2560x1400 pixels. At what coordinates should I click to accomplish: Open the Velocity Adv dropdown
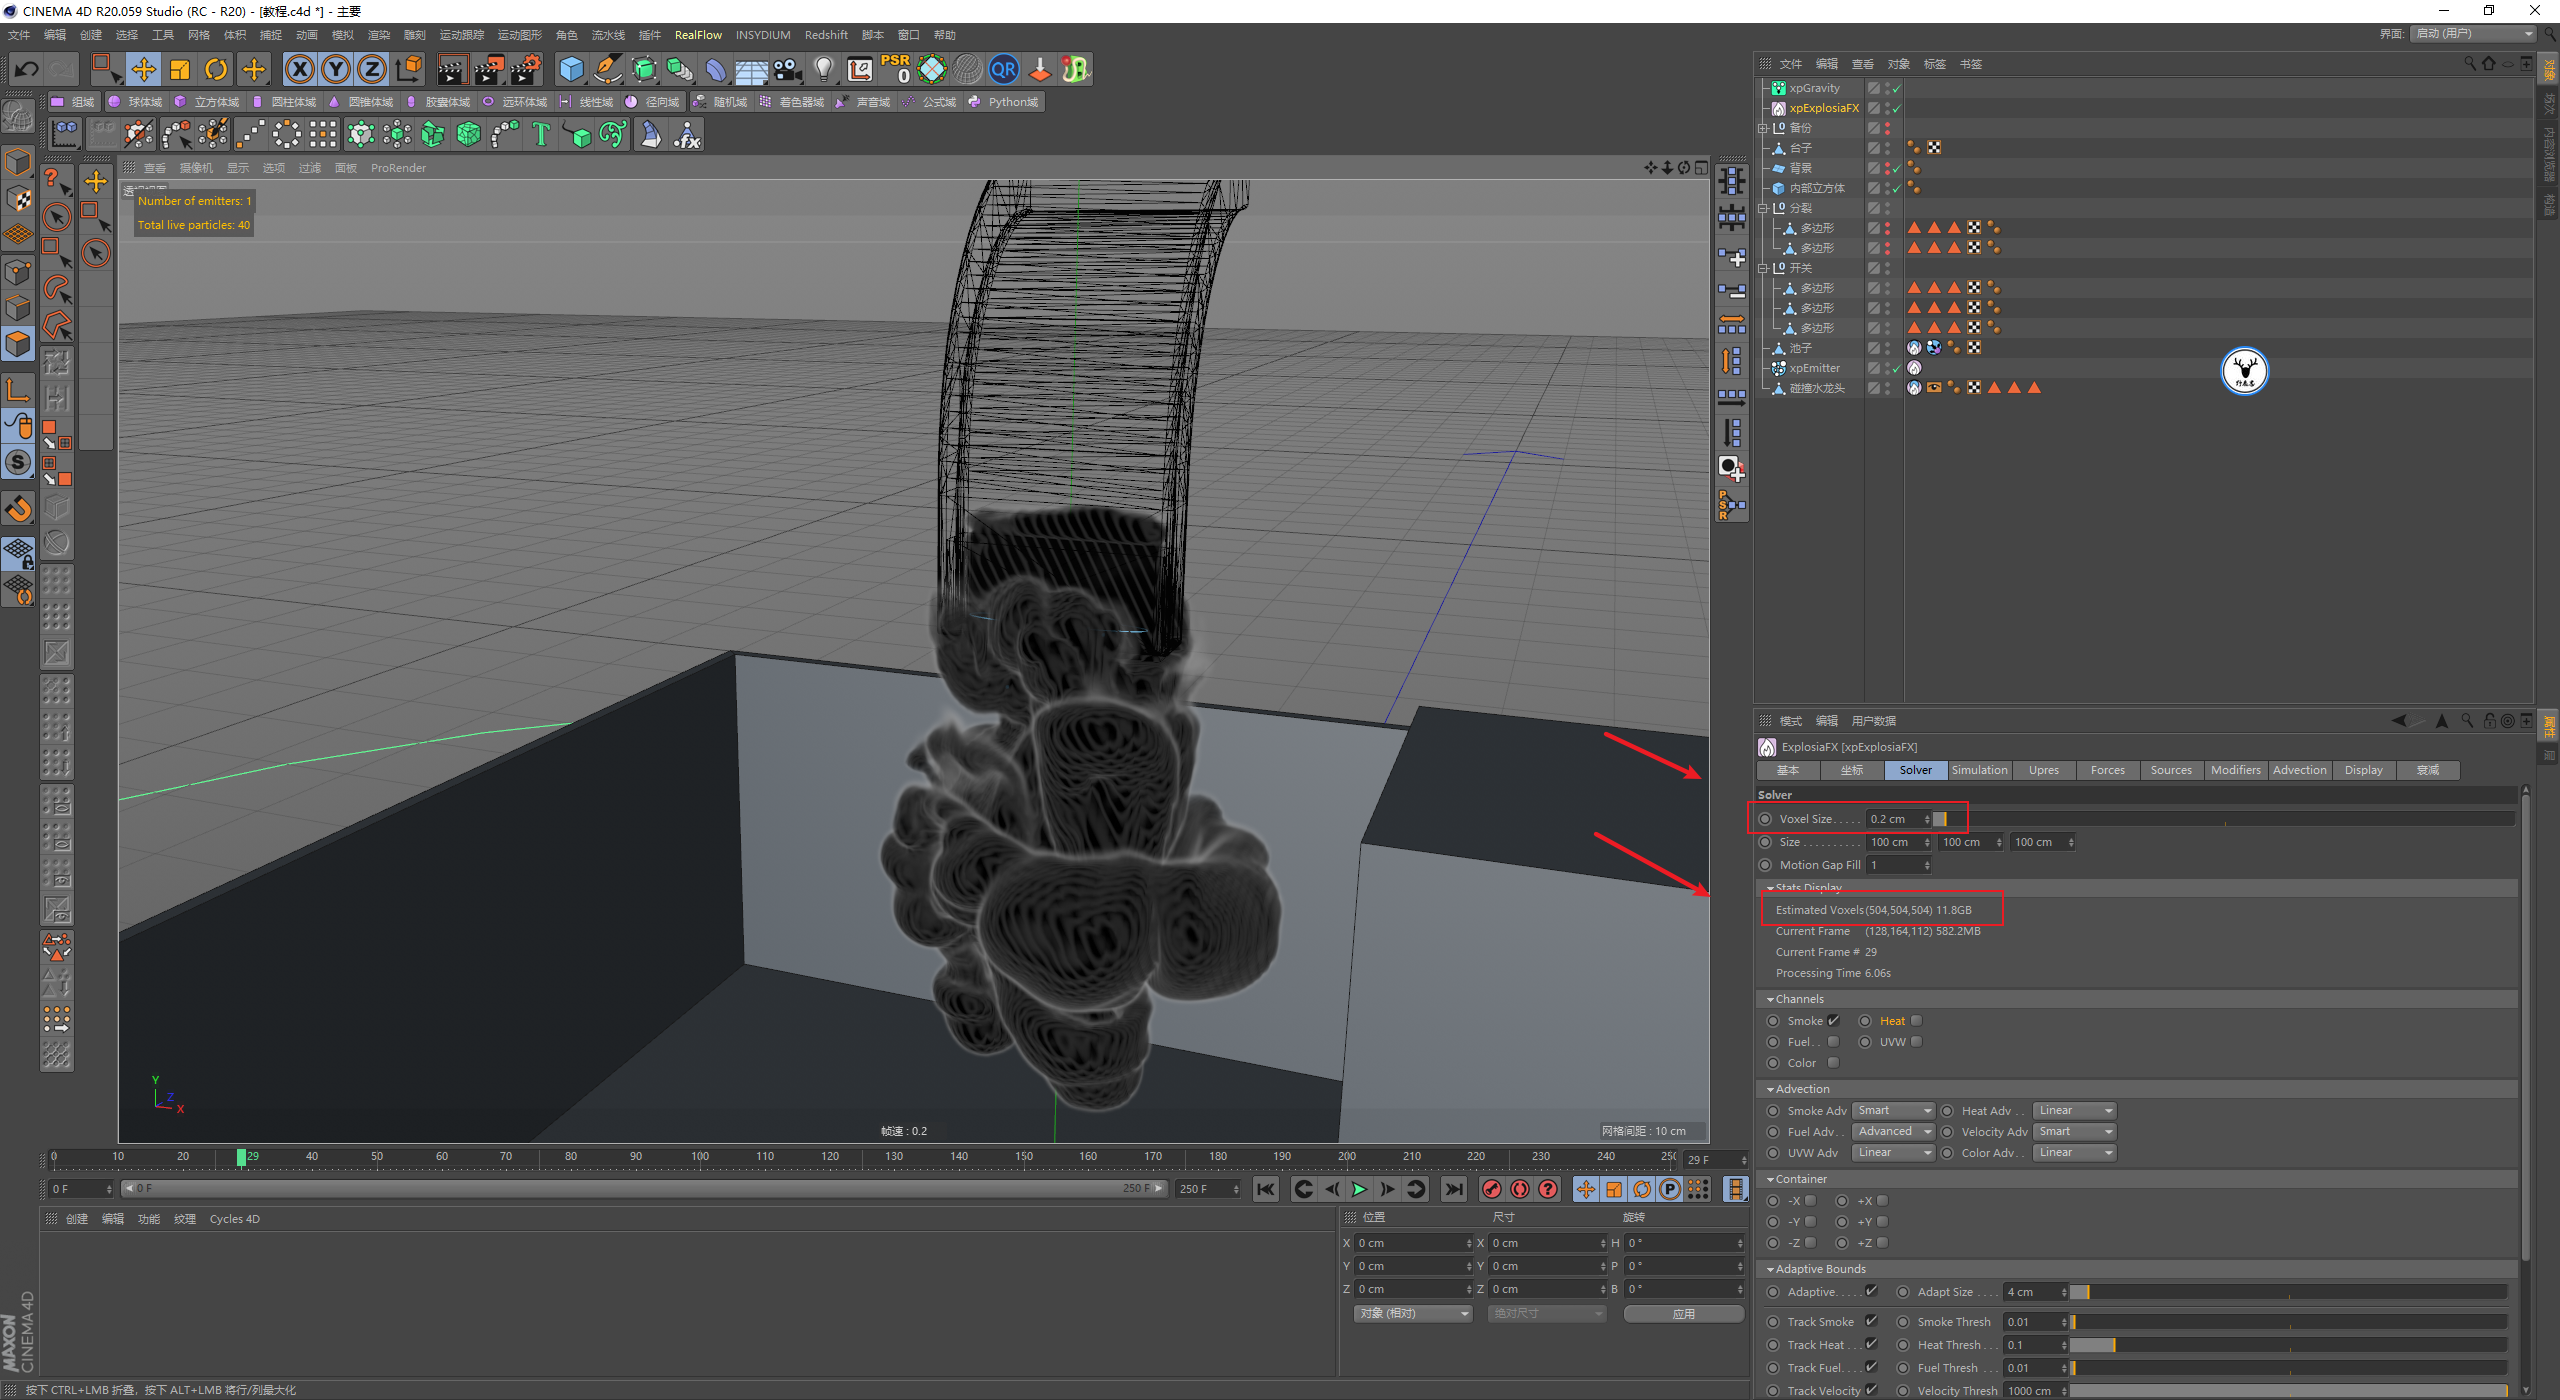coord(2075,1132)
